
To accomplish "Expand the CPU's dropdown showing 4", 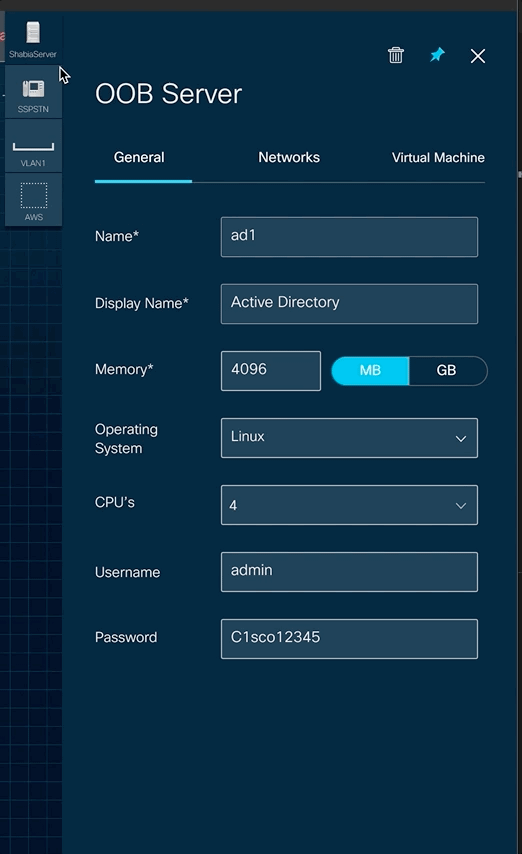I will 349,505.
